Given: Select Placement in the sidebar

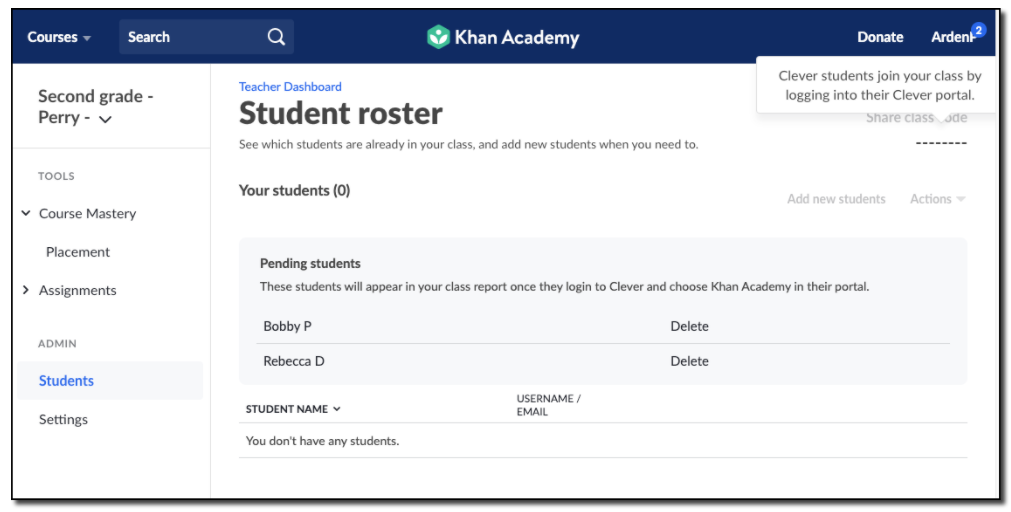Looking at the screenshot, I should (x=78, y=252).
